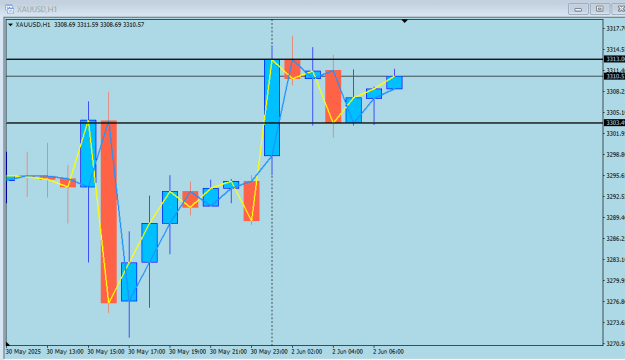Click the price axis label 3298.8

click(615, 155)
